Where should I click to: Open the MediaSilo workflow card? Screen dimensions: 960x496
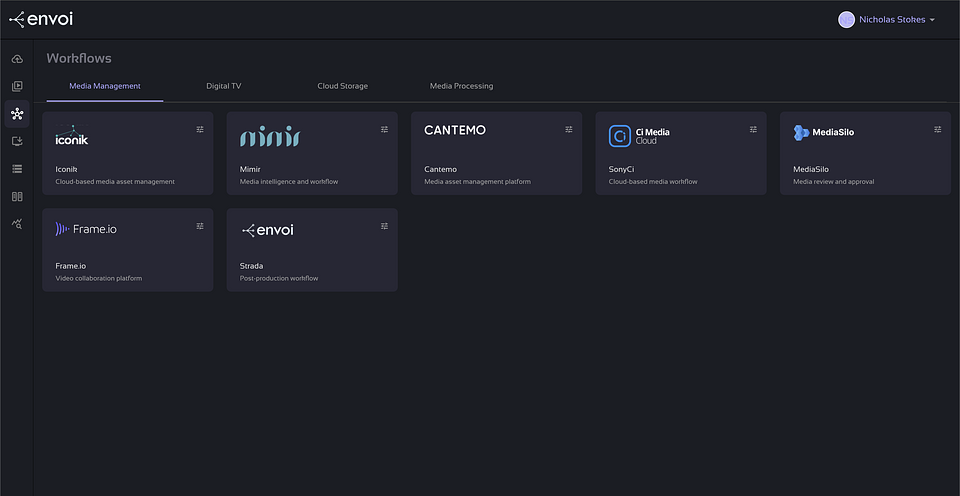click(x=865, y=153)
